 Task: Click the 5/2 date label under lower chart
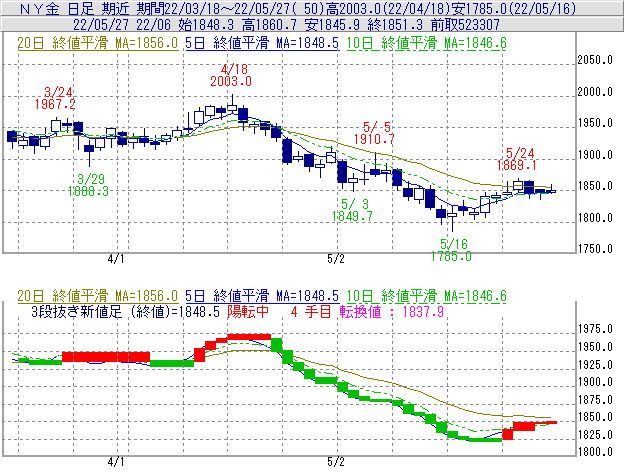click(x=335, y=462)
